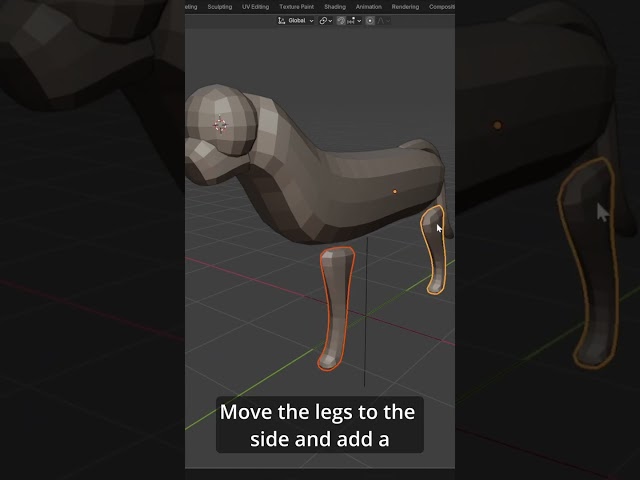Open the transform pivot point dropdown
This screenshot has width=640, height=480.
click(x=326, y=21)
